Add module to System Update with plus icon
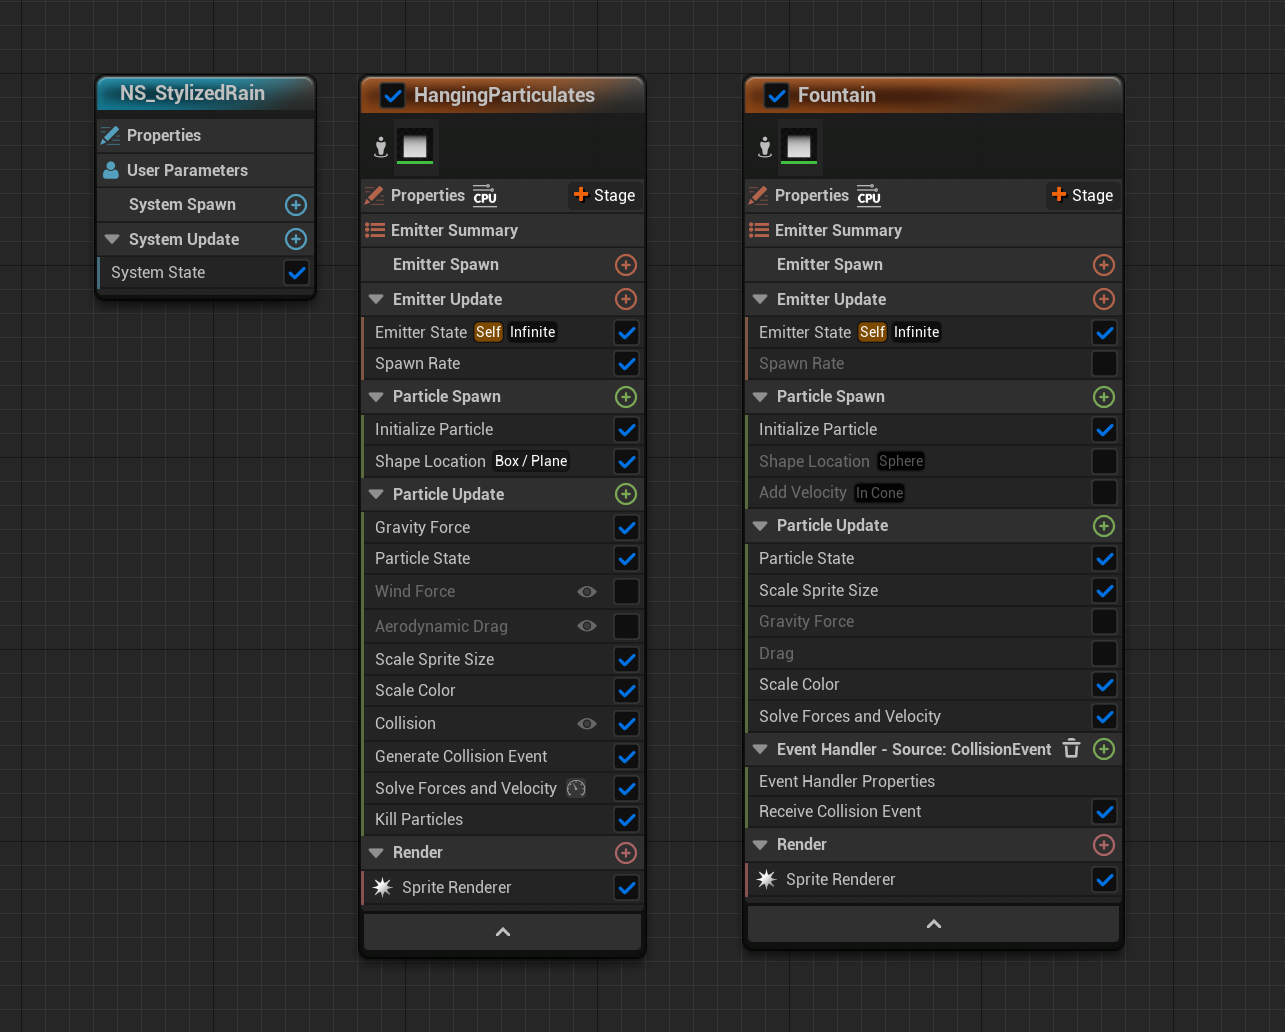The image size is (1285, 1032). pyautogui.click(x=296, y=239)
